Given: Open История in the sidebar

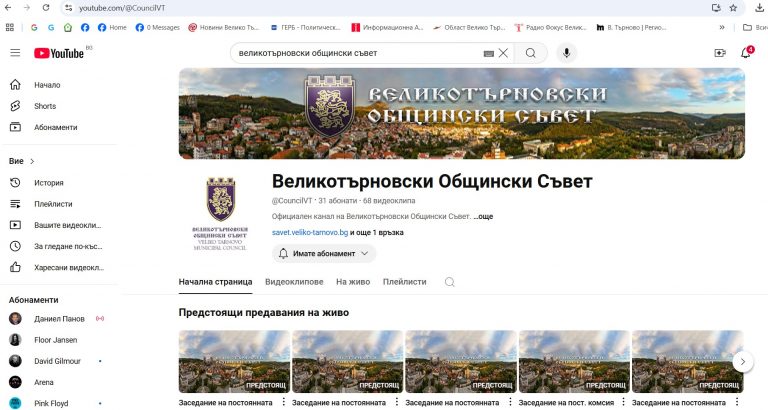Looking at the screenshot, I should pos(48,183).
